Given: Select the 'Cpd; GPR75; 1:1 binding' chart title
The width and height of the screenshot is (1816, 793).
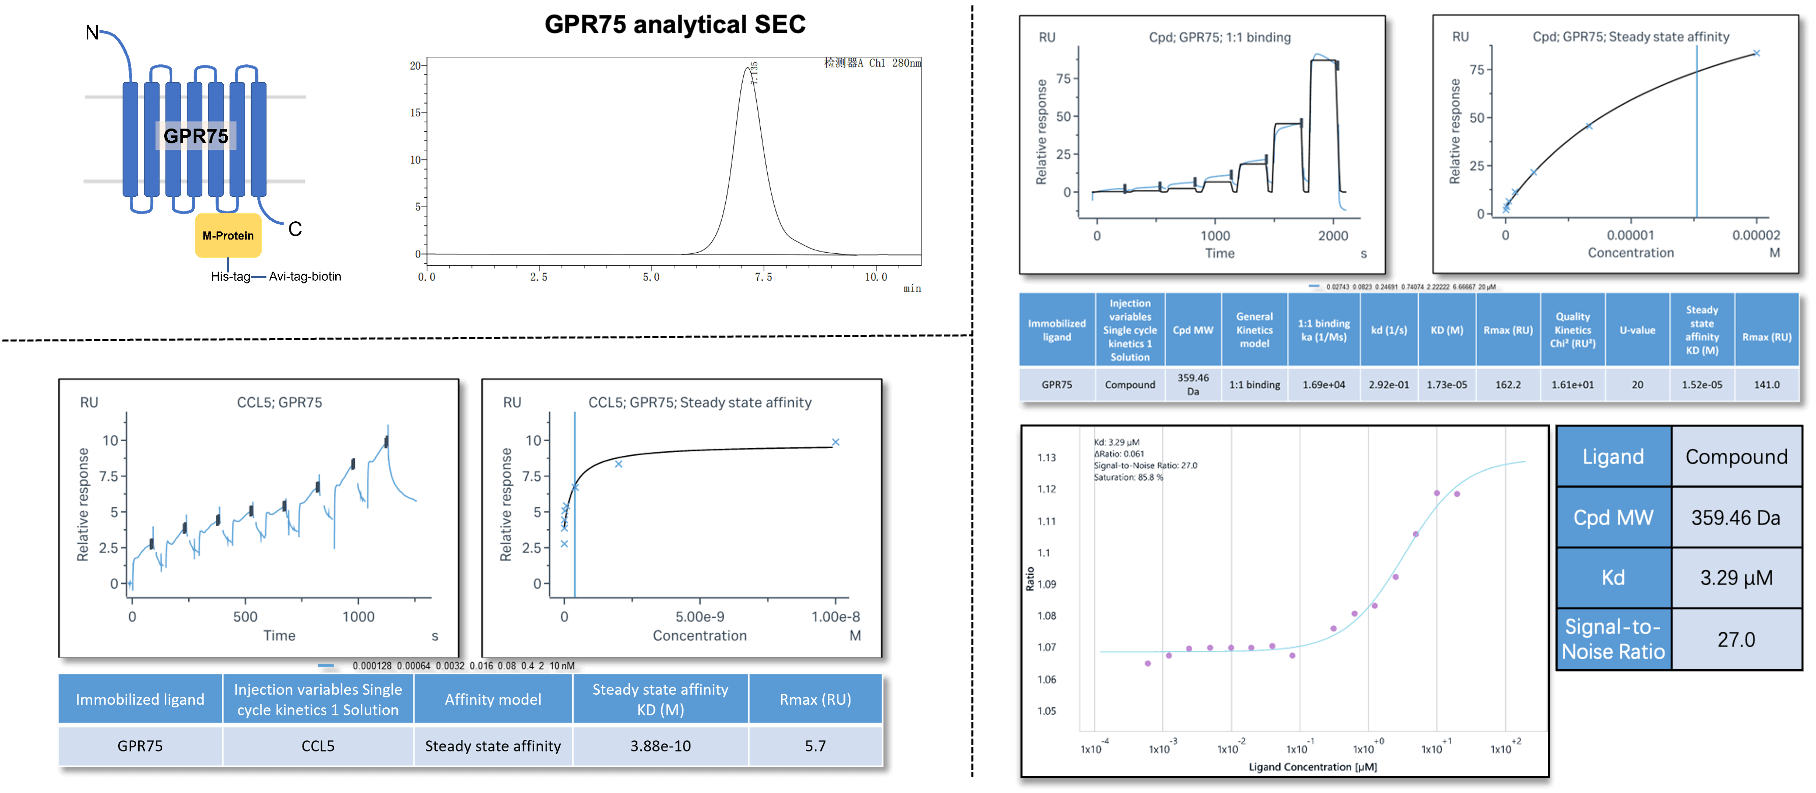Looking at the screenshot, I should [x=1219, y=38].
